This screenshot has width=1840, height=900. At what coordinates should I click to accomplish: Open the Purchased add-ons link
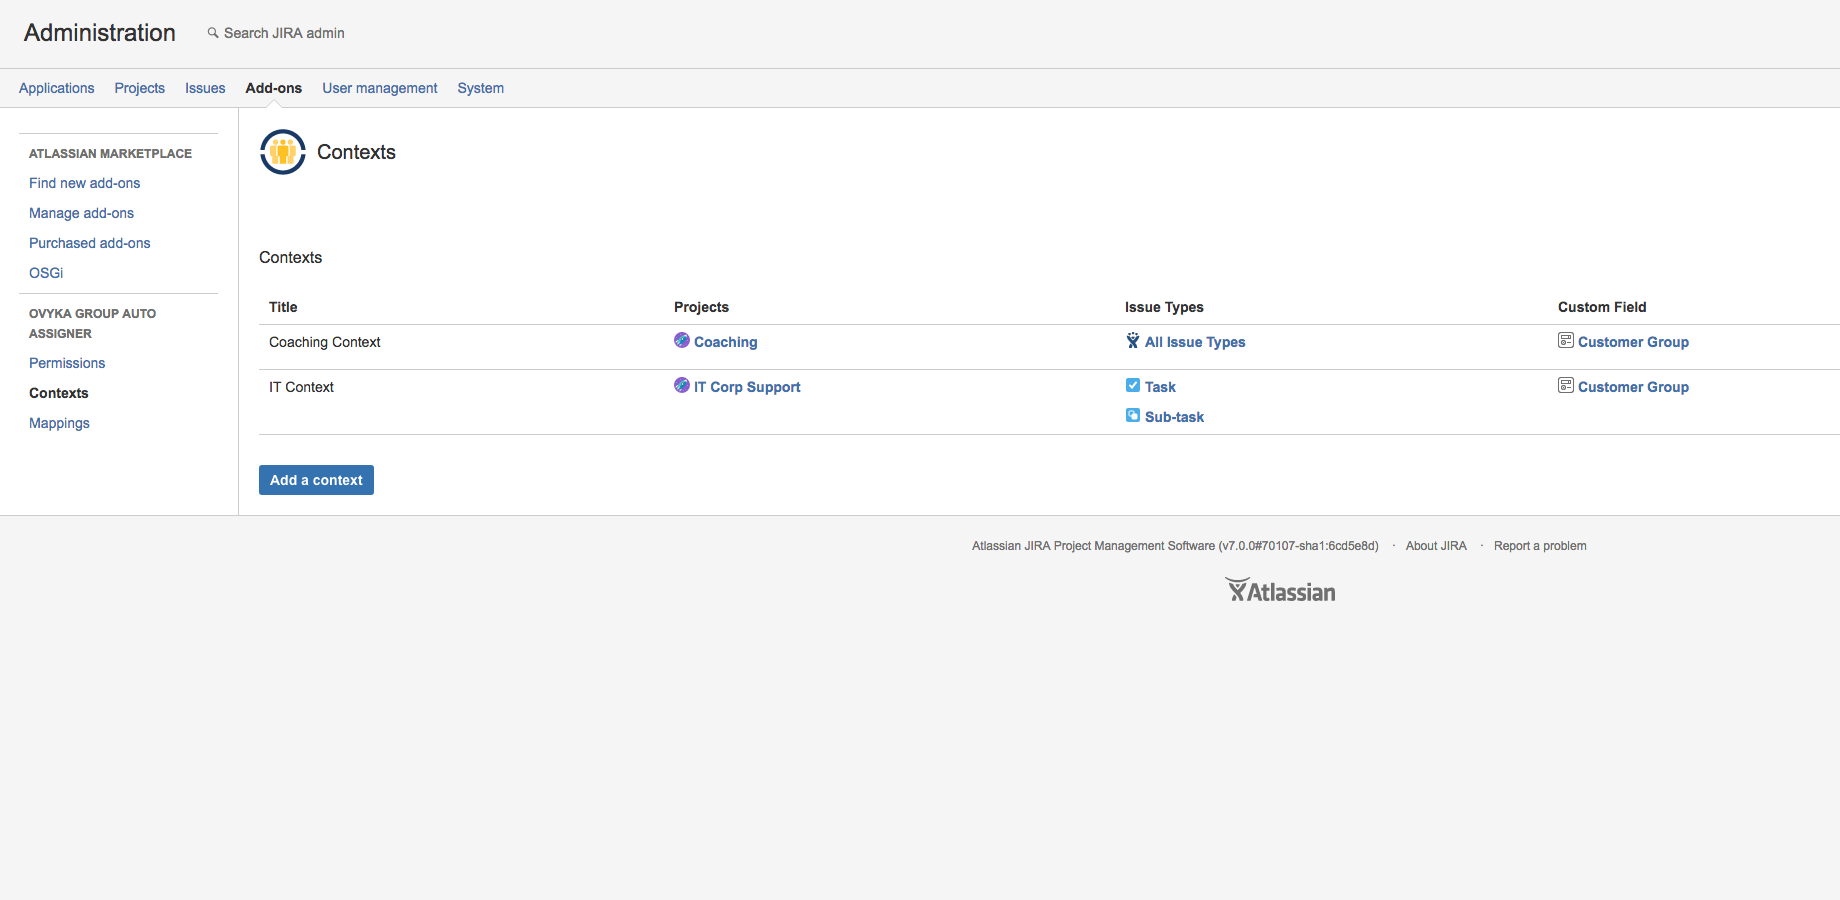point(90,243)
